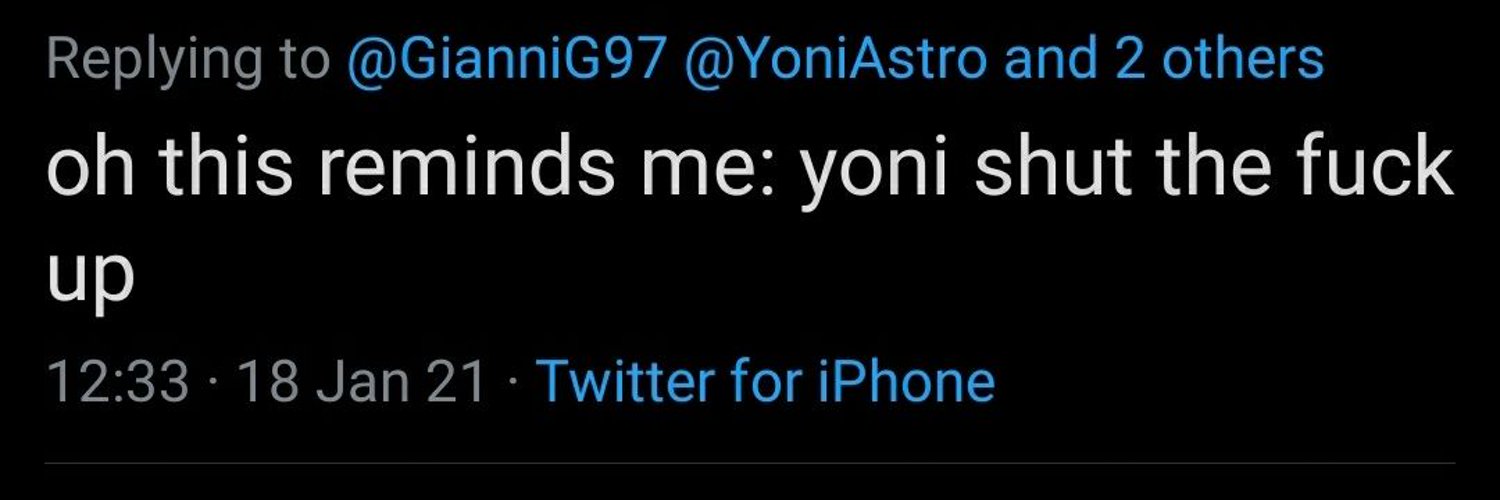The width and height of the screenshot is (1500, 500).
Task: Click the divider line beneath the tweet
Action: [x=750, y=463]
